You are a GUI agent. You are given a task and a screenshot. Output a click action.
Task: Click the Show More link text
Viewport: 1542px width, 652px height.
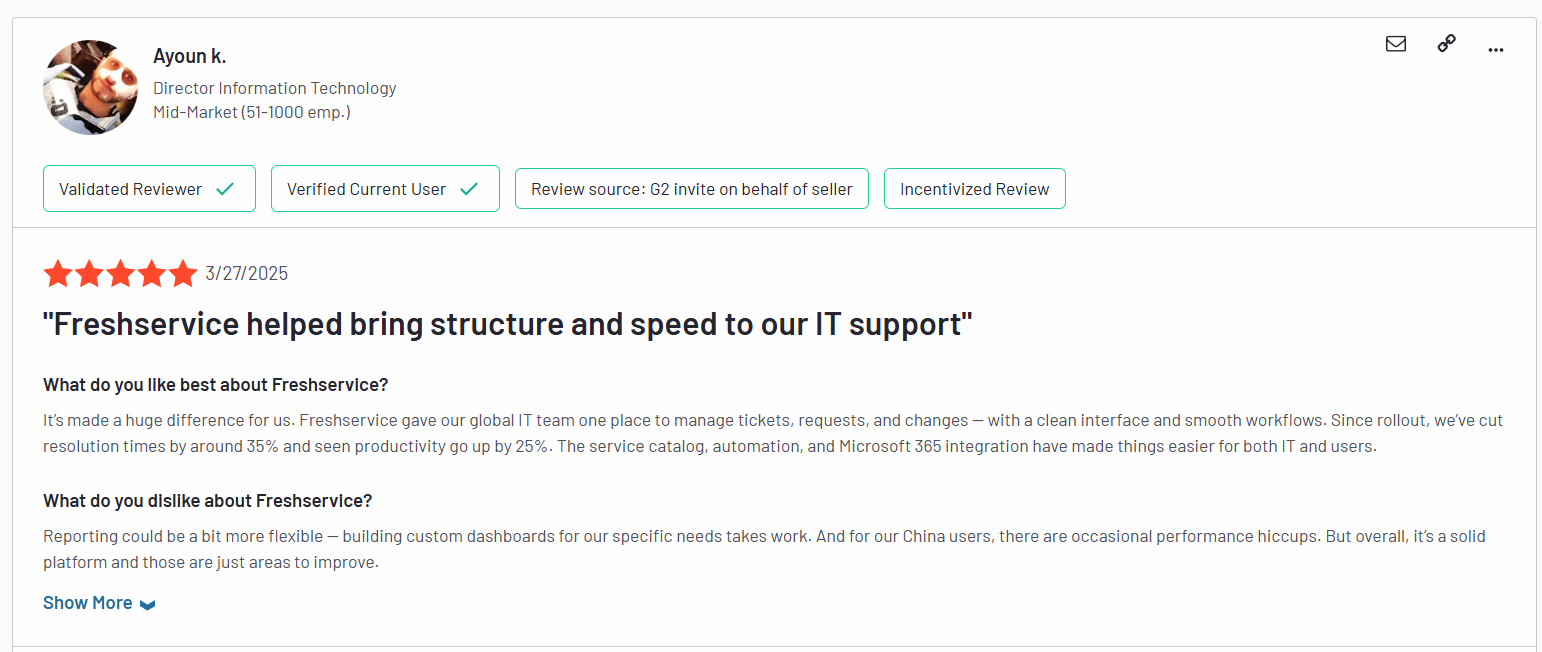click(87, 603)
